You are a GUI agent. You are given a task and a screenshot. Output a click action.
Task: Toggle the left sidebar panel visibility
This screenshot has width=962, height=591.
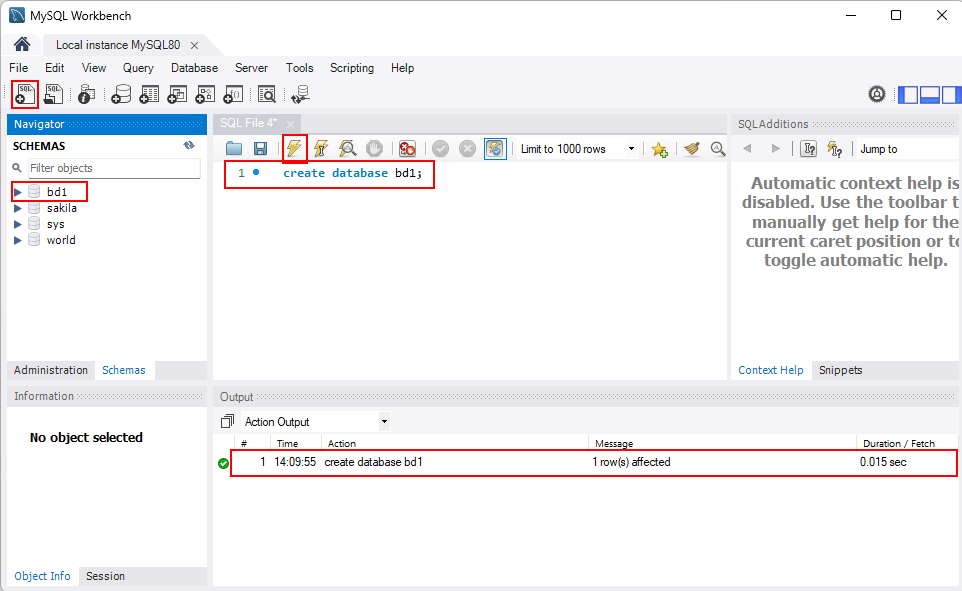908,95
